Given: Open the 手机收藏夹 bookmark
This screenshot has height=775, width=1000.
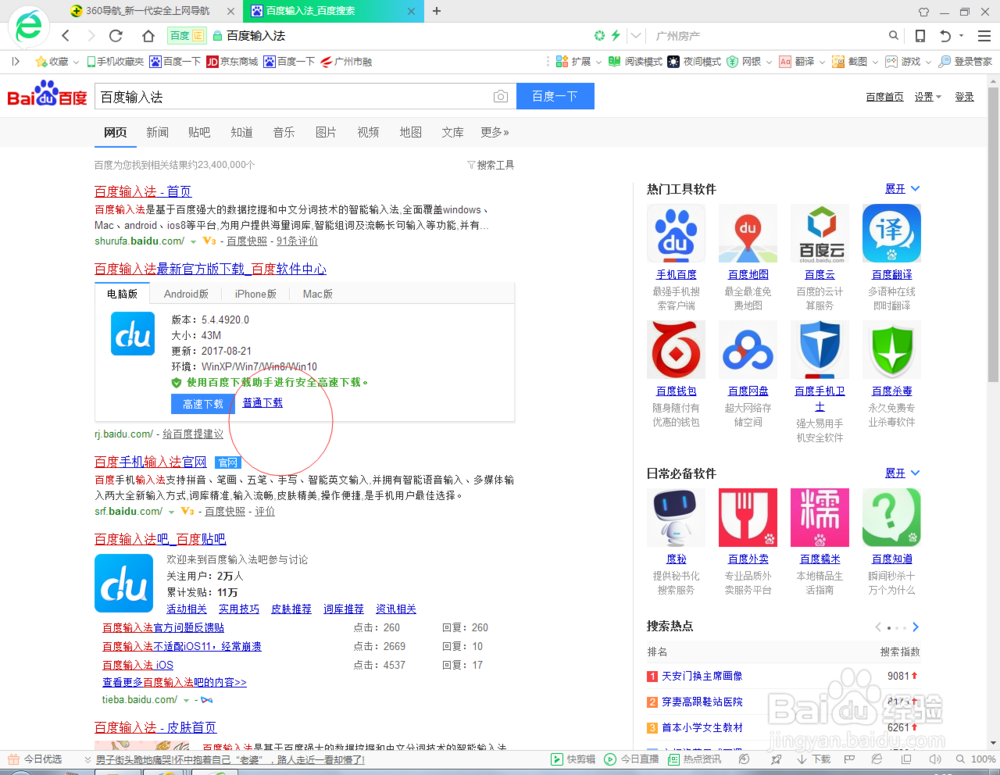Looking at the screenshot, I should [115, 61].
